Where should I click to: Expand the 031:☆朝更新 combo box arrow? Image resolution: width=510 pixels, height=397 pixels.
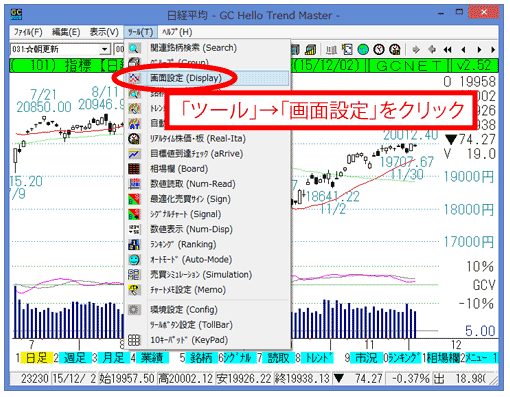tap(105, 49)
